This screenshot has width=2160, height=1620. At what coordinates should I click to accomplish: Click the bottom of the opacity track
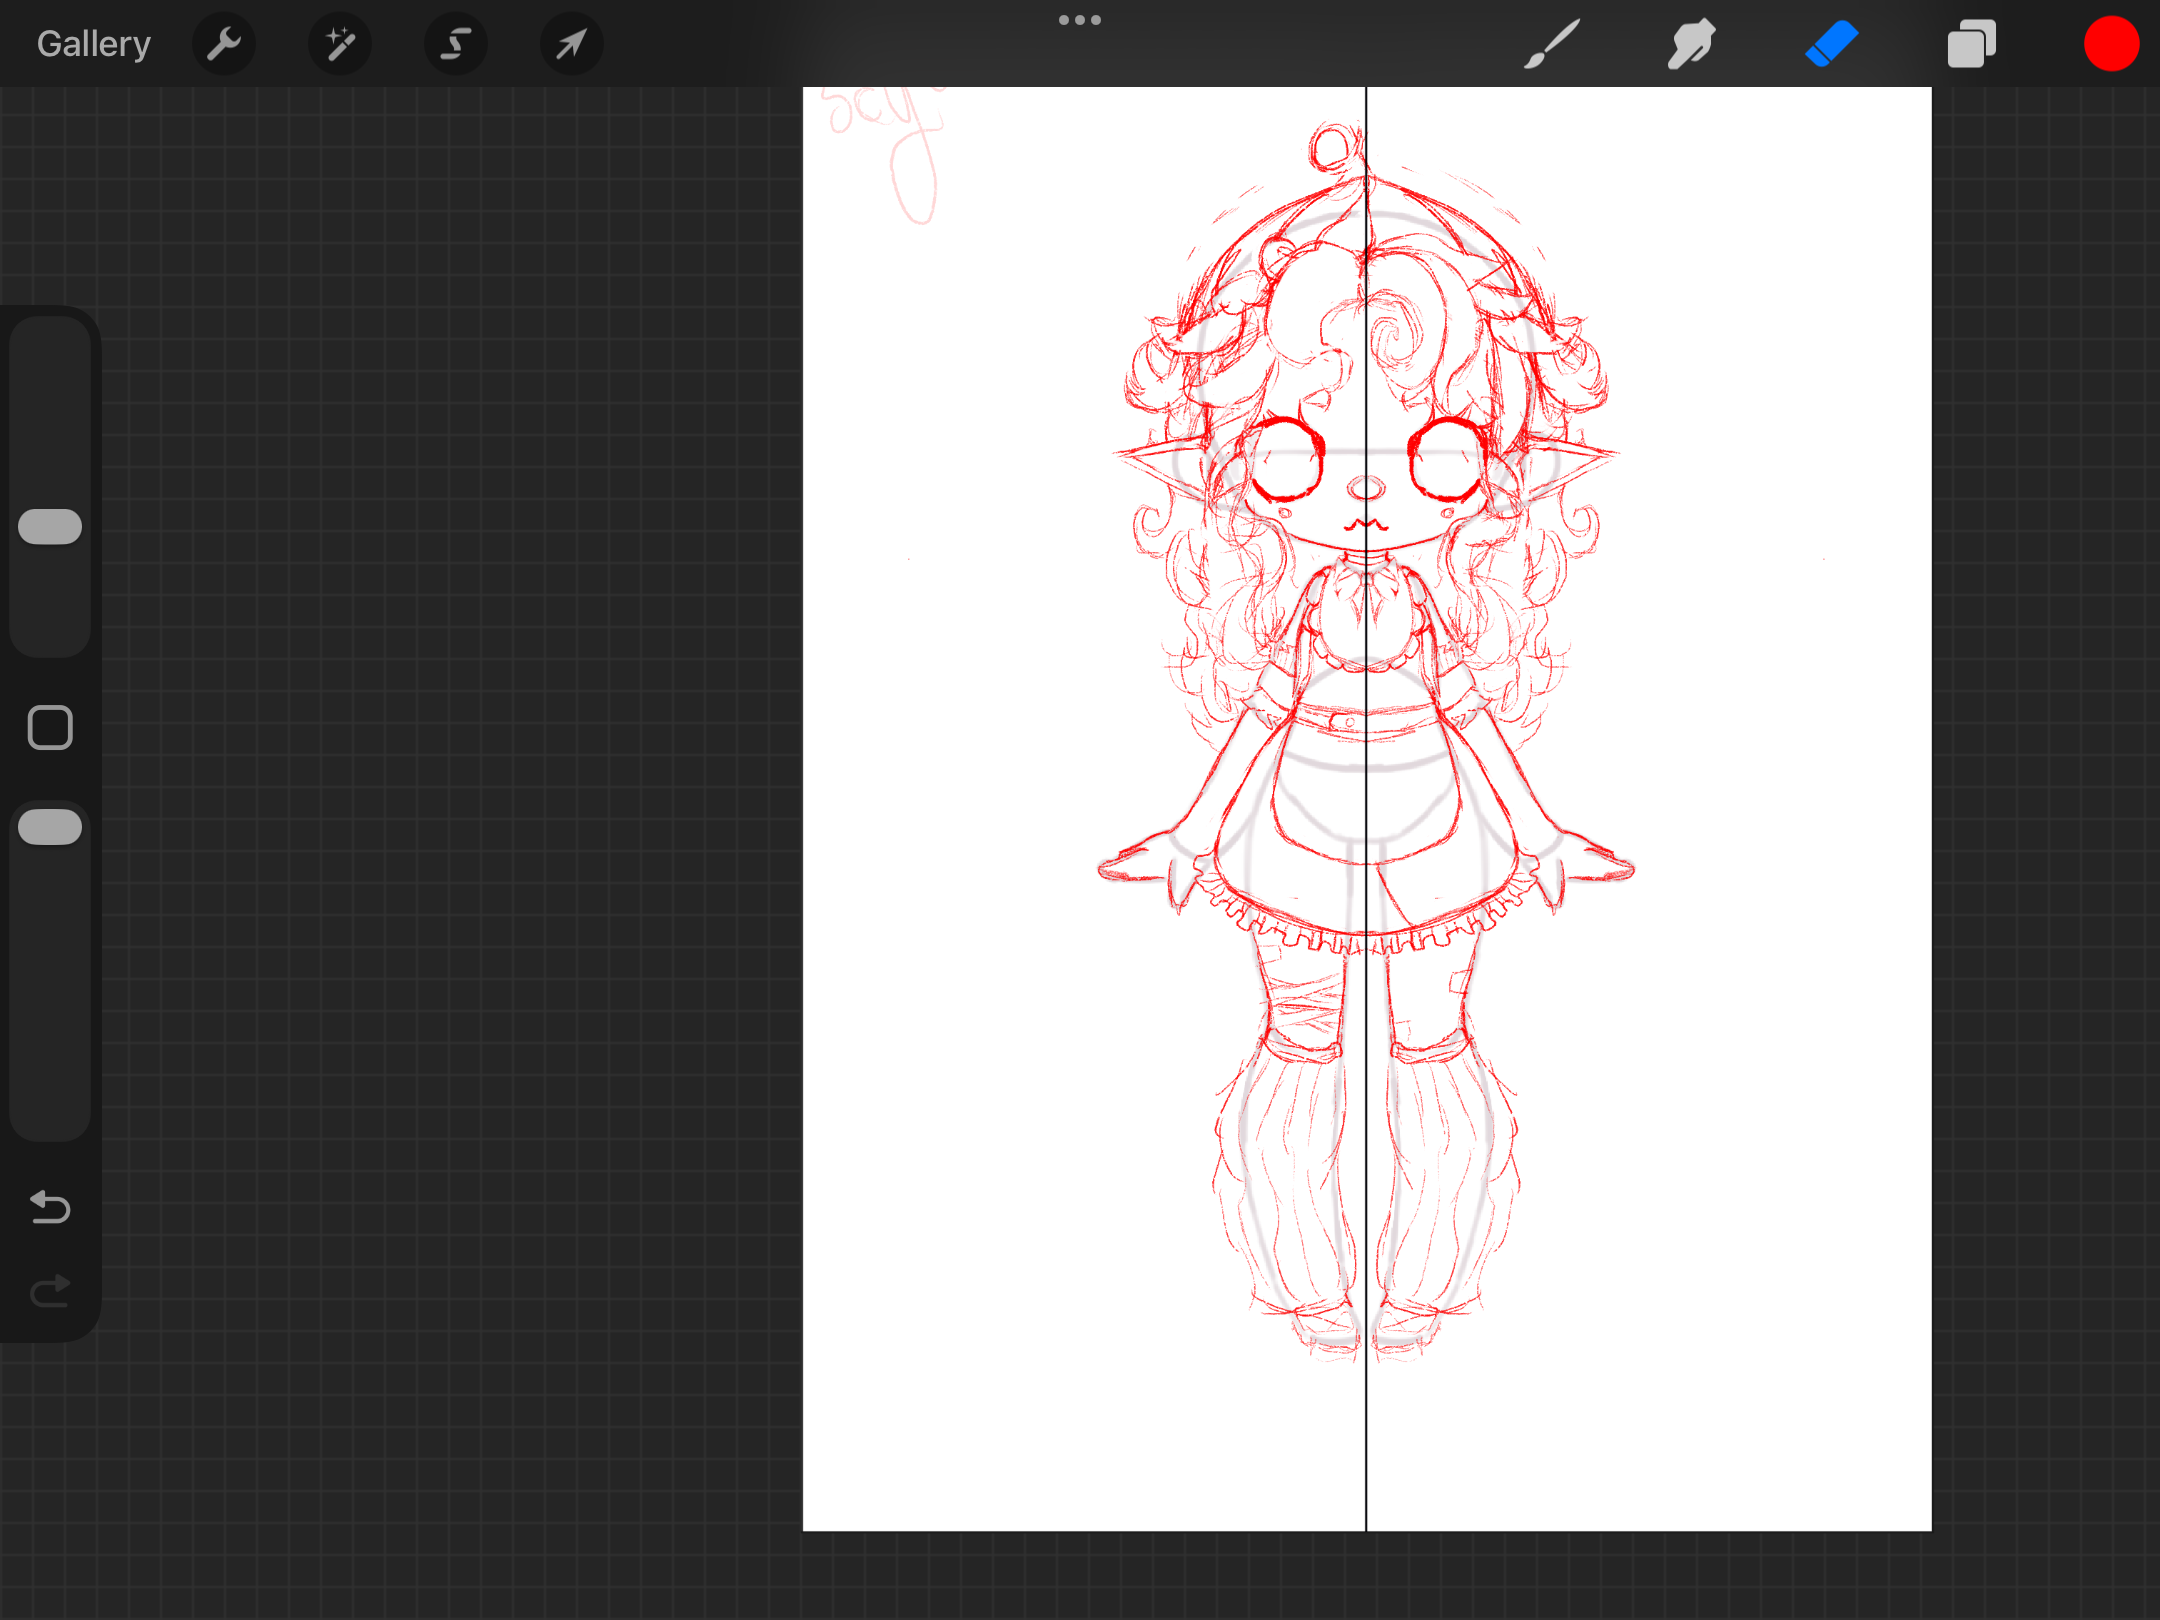[x=50, y=1115]
